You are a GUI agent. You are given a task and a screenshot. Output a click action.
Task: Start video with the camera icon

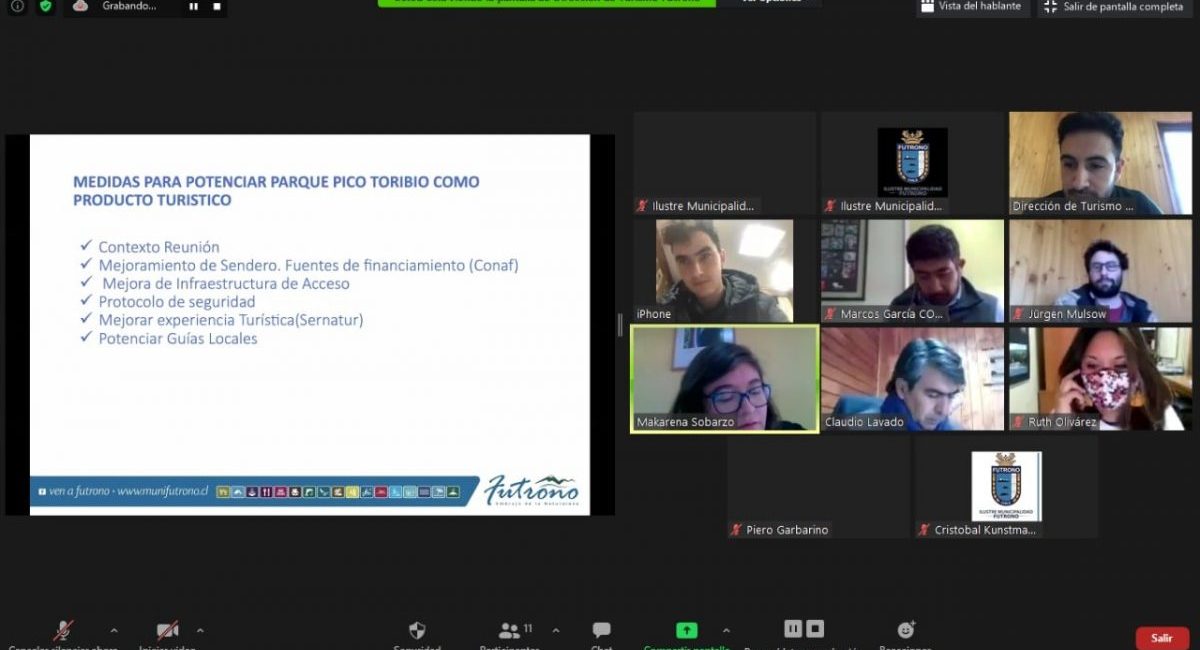point(167,631)
